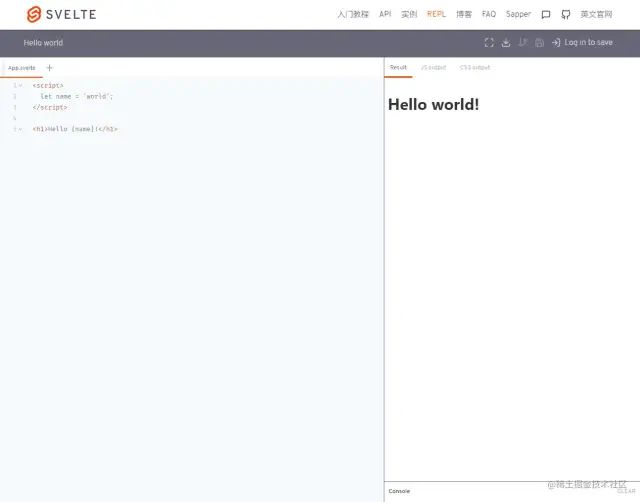Open the FAQ navigation link
Screen dimensions: 640x502
pos(489,14)
